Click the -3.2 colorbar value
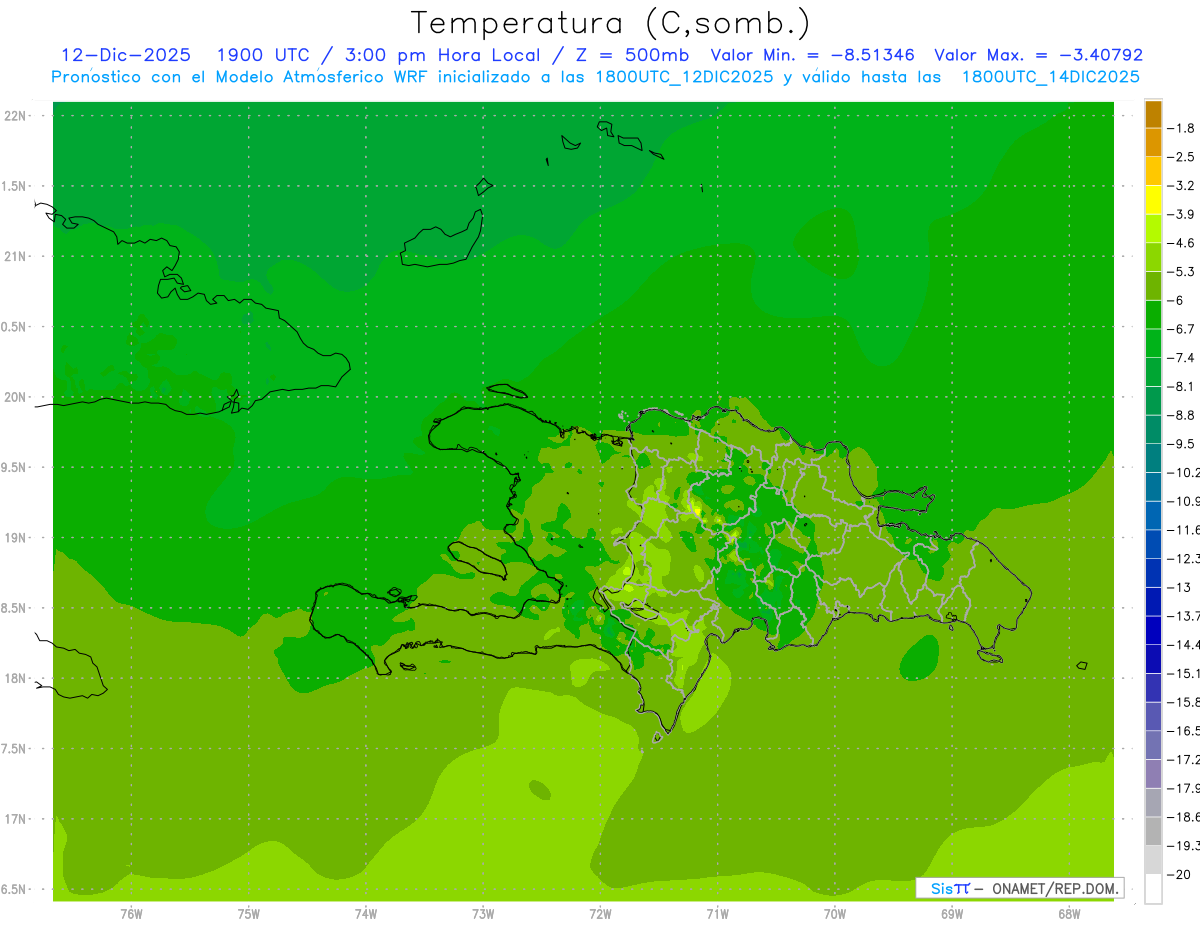Screen dimensions: 1200x927 click(x=1182, y=186)
